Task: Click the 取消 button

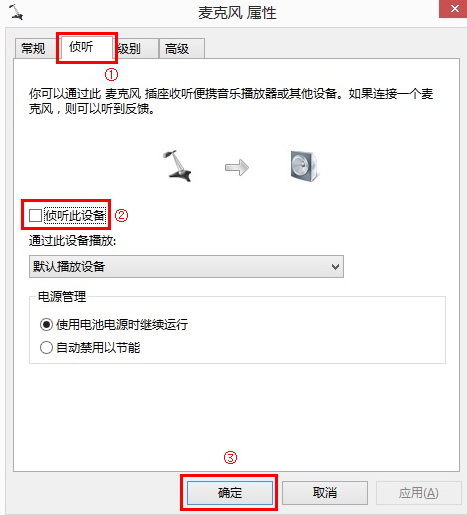Action: tap(325, 493)
